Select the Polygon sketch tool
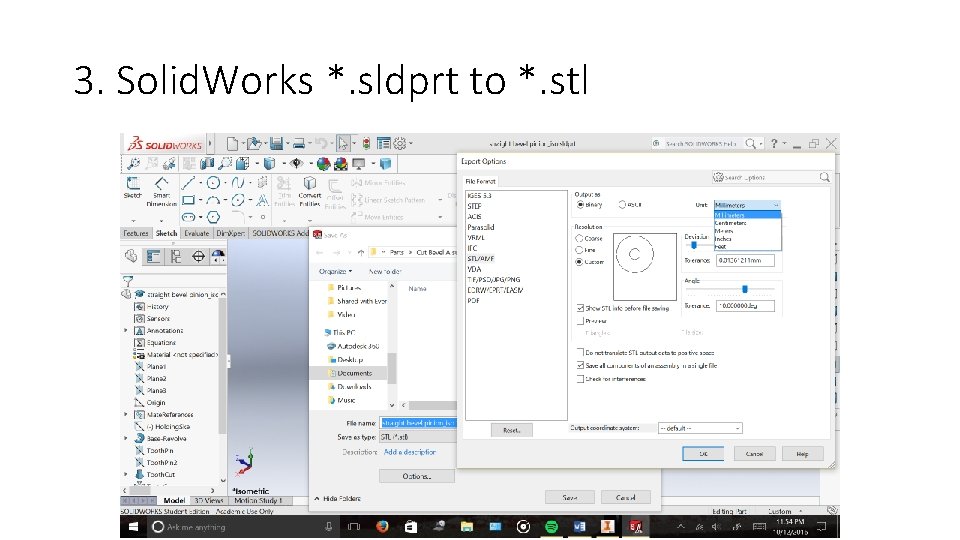Screen dimensions: 960x540 click(213, 217)
